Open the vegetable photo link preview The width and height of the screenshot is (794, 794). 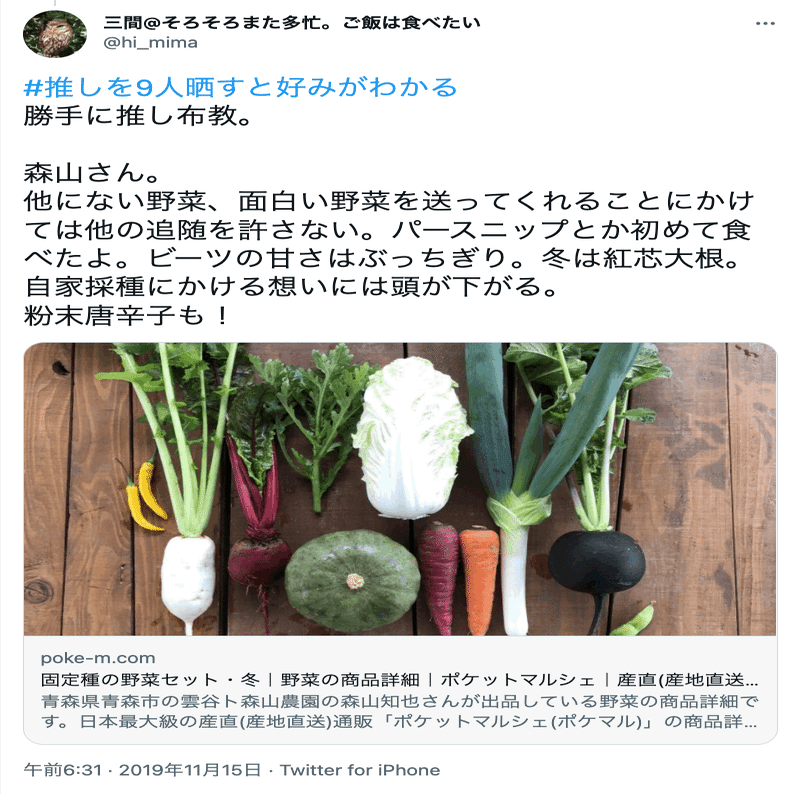[x=400, y=489]
